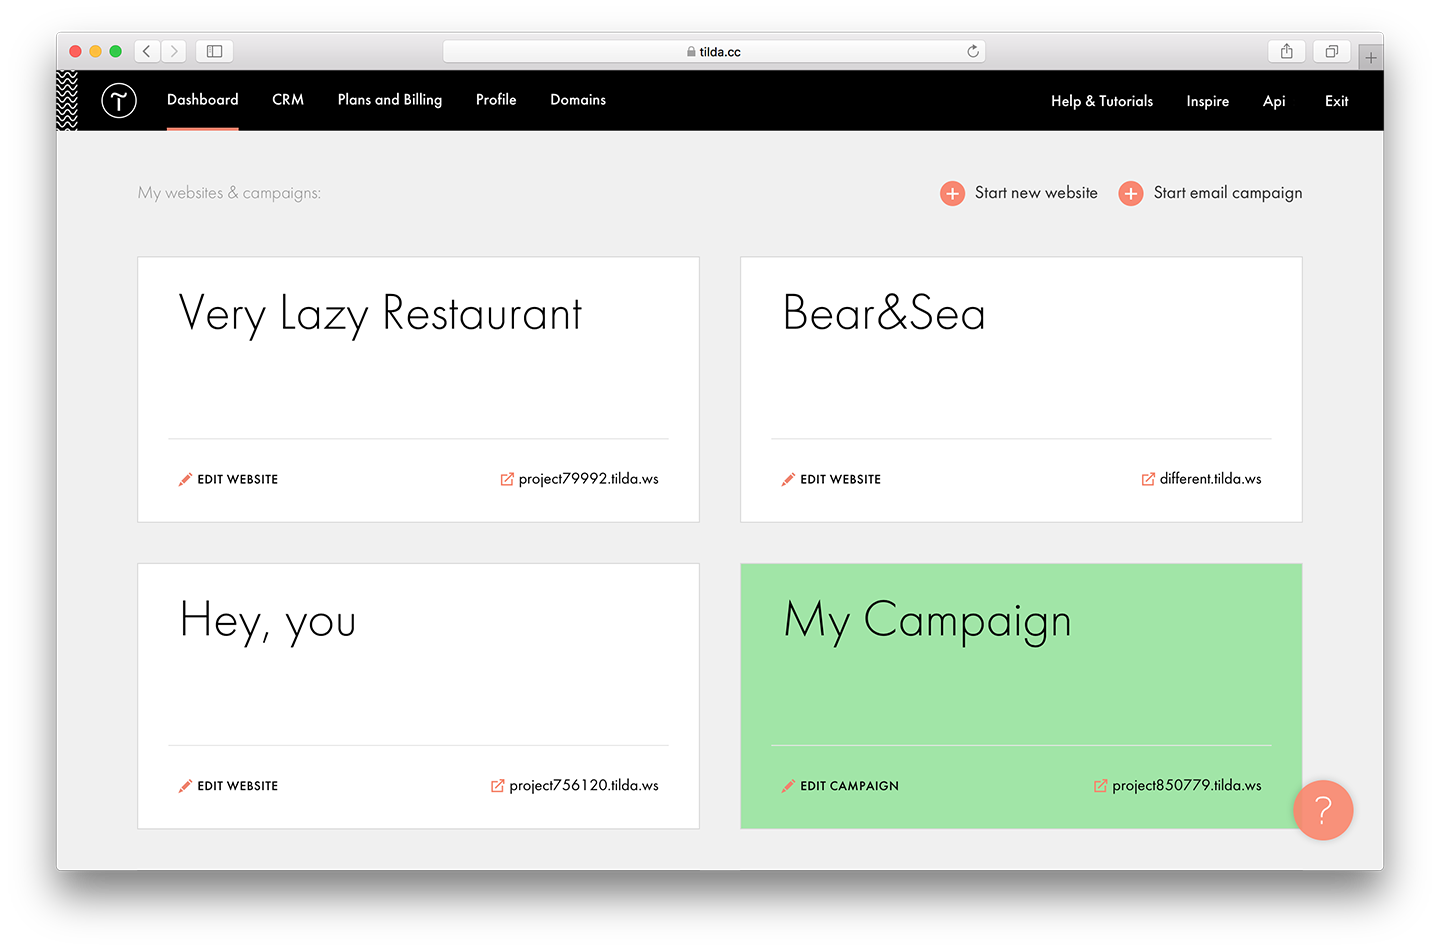Viewport: 1440px width, 951px height.
Task: Reload the page with the refresh icon
Action: click(972, 51)
